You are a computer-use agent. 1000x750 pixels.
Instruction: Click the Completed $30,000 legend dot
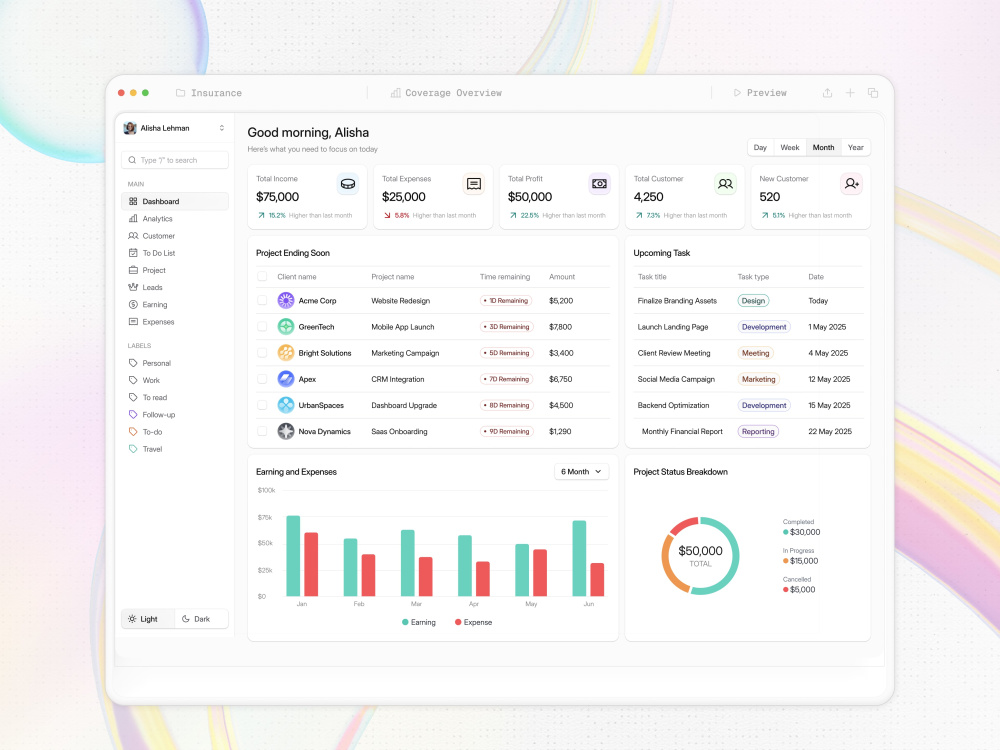pos(786,532)
